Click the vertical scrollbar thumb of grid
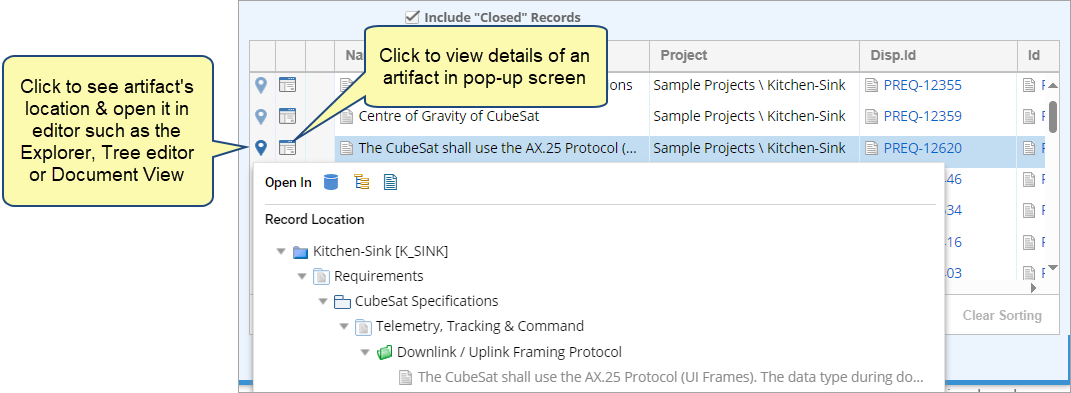The height and width of the screenshot is (393, 1071). point(1053,116)
